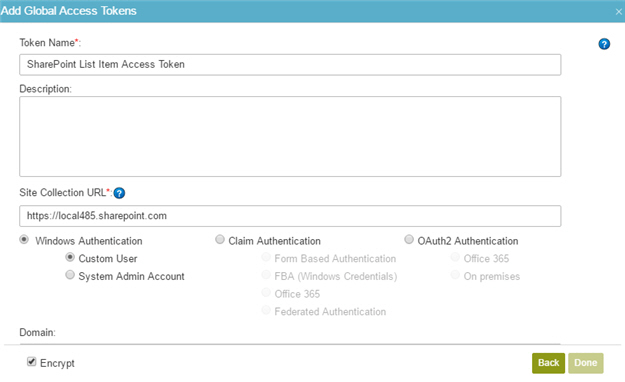The height and width of the screenshot is (382, 625).
Task: Click the Back button
Action: [x=548, y=363]
